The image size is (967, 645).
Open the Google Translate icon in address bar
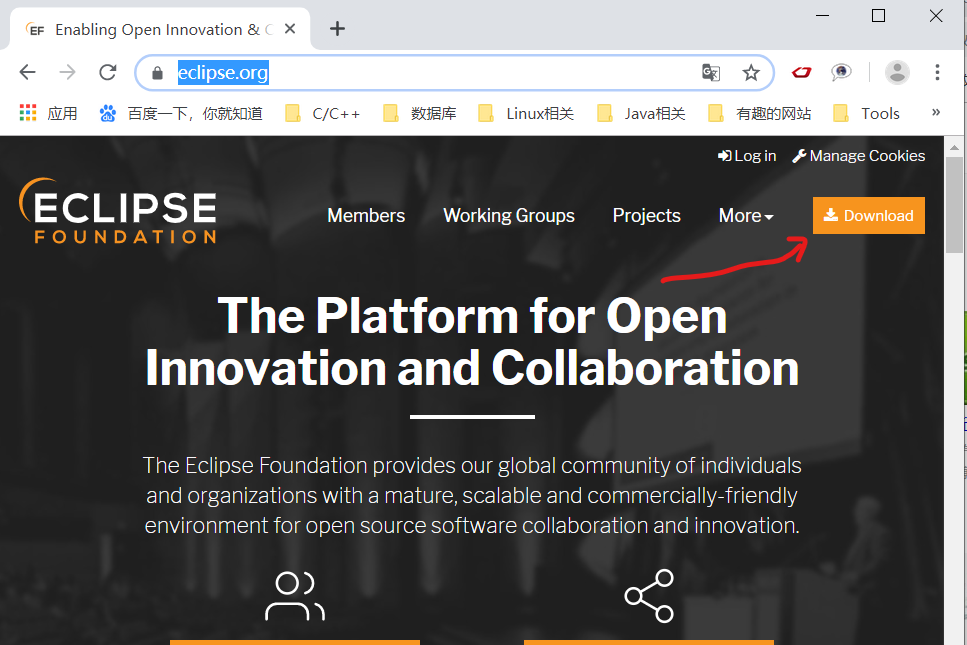pyautogui.click(x=711, y=73)
